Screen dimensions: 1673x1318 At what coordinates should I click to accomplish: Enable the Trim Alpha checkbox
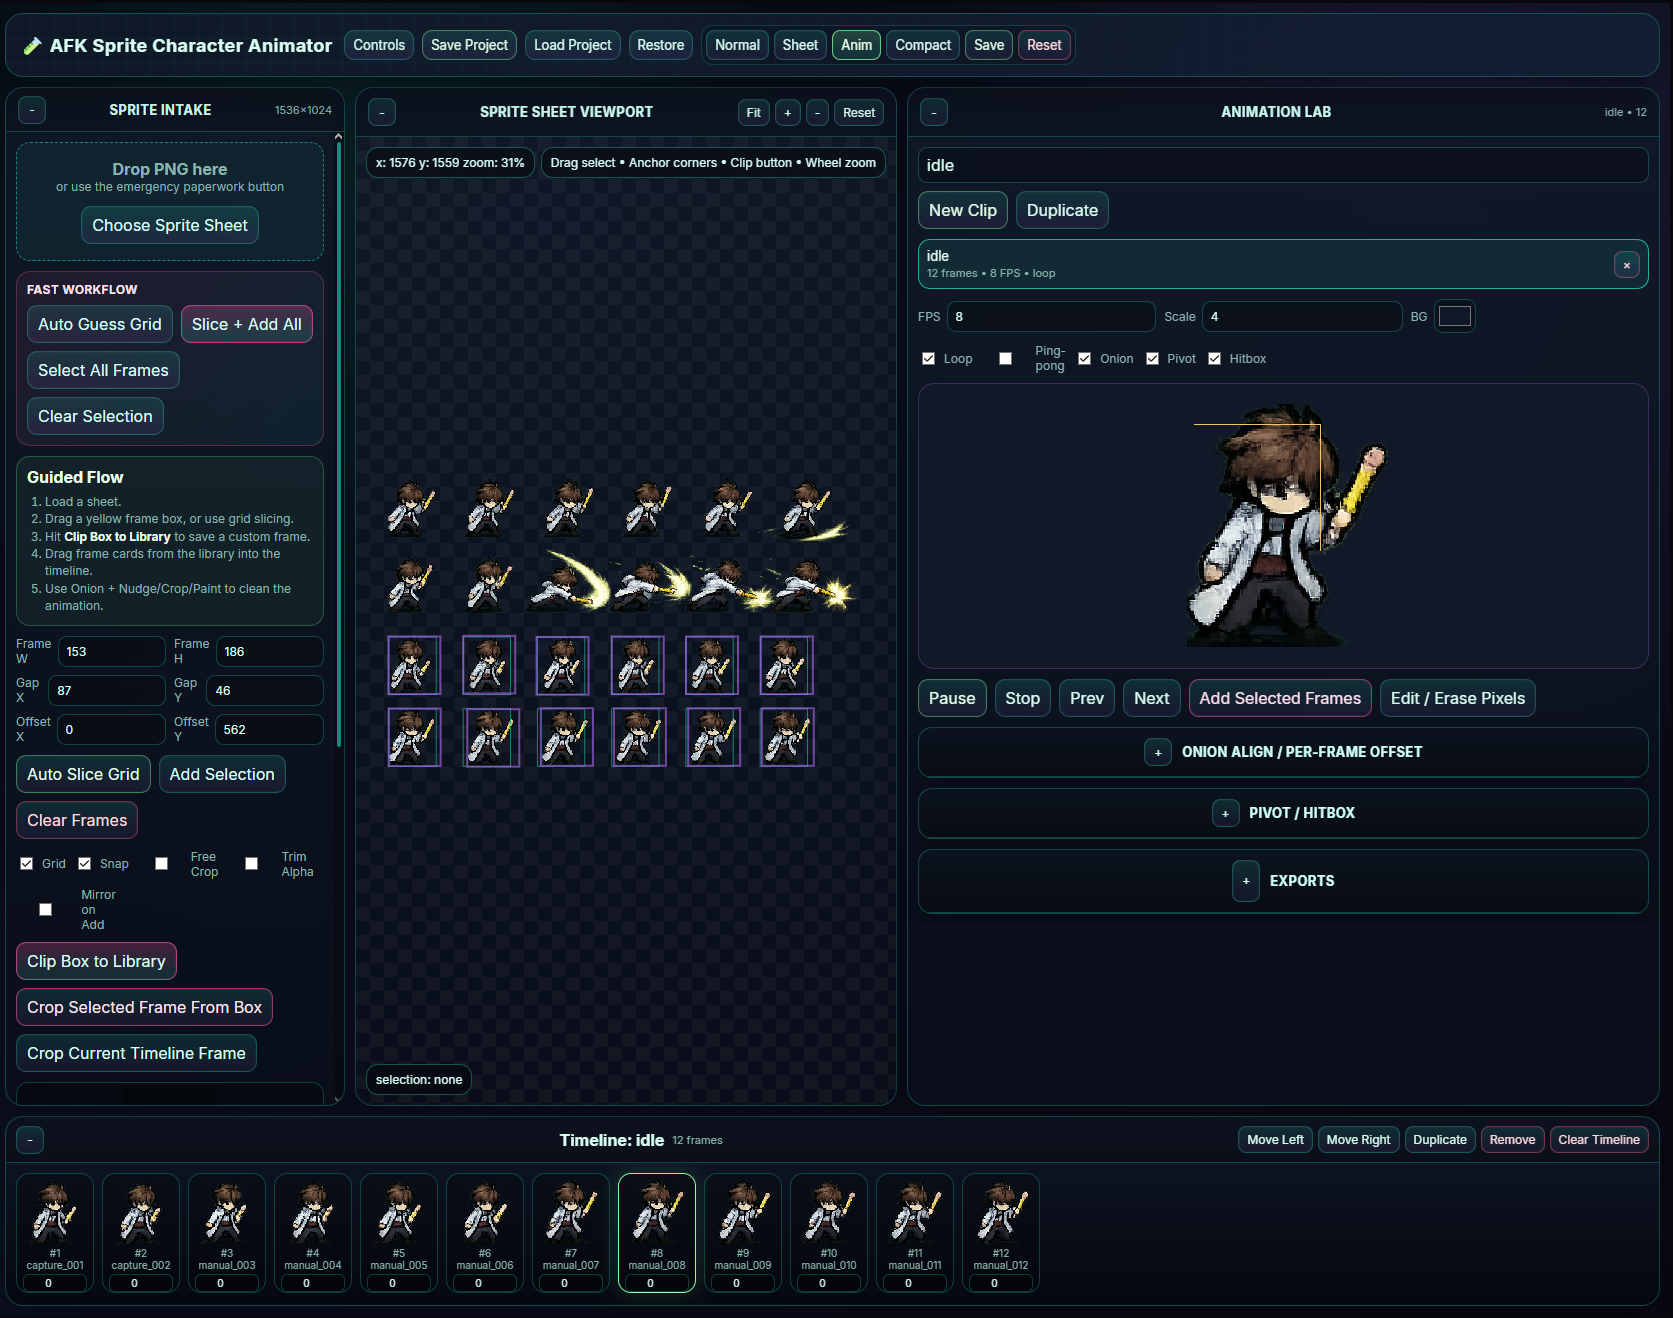coord(252,864)
